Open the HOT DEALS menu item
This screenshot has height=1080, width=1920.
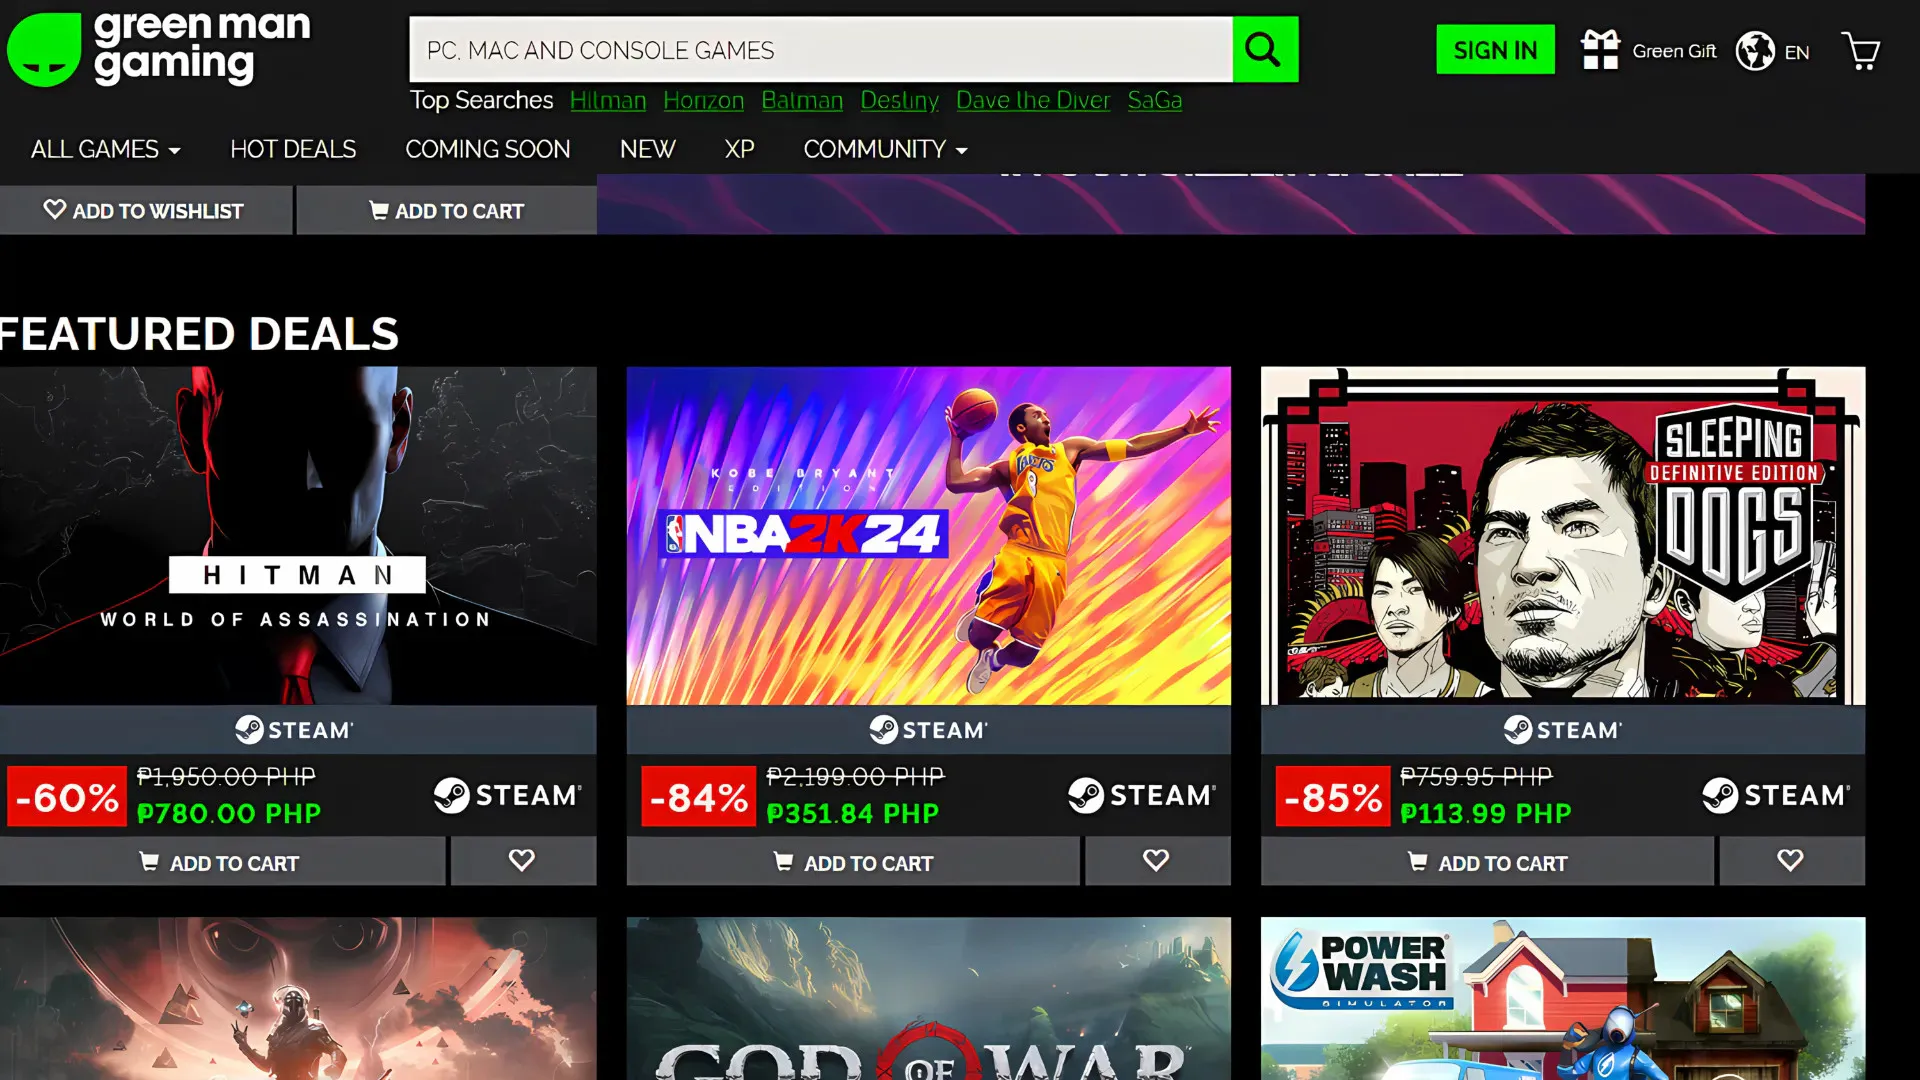pos(293,150)
